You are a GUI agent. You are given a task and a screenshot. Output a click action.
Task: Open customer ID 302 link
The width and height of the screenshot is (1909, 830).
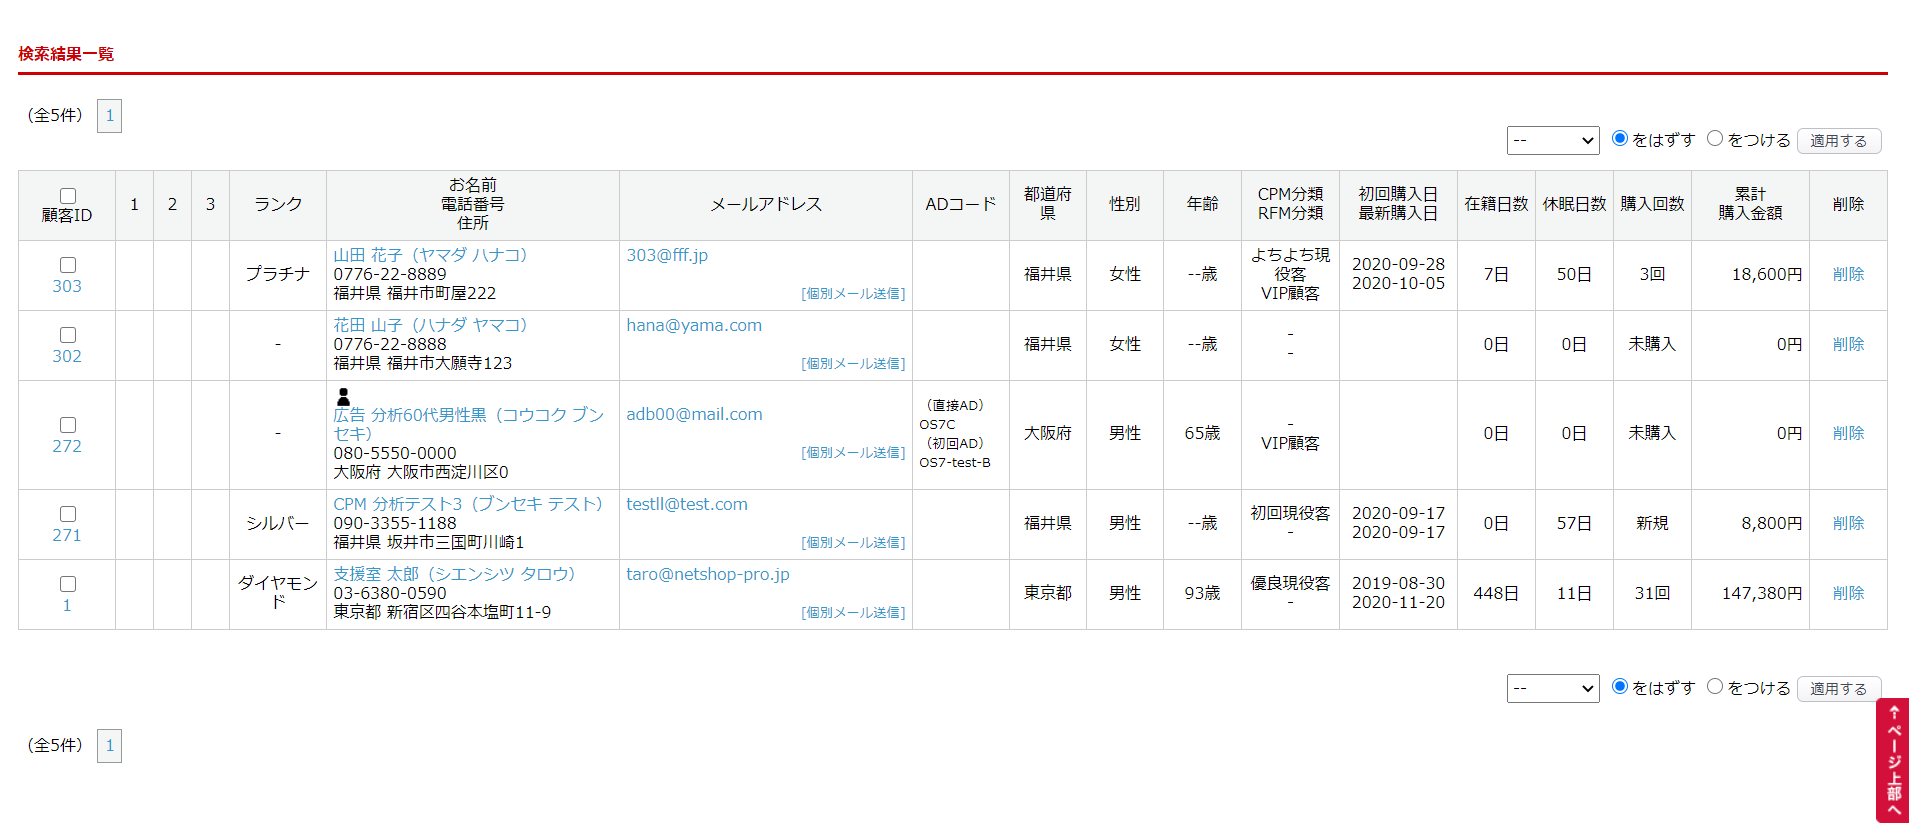(67, 356)
